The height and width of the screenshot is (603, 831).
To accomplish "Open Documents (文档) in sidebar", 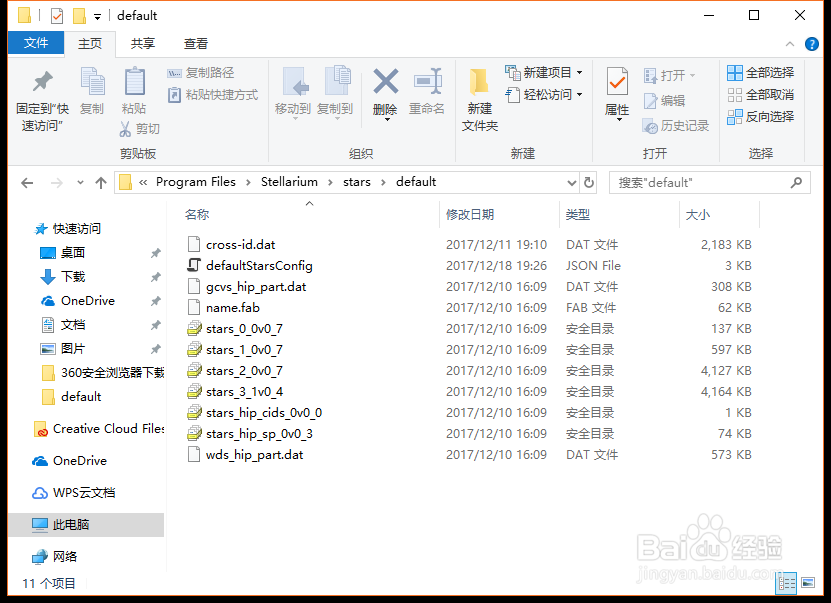I will (x=63, y=324).
